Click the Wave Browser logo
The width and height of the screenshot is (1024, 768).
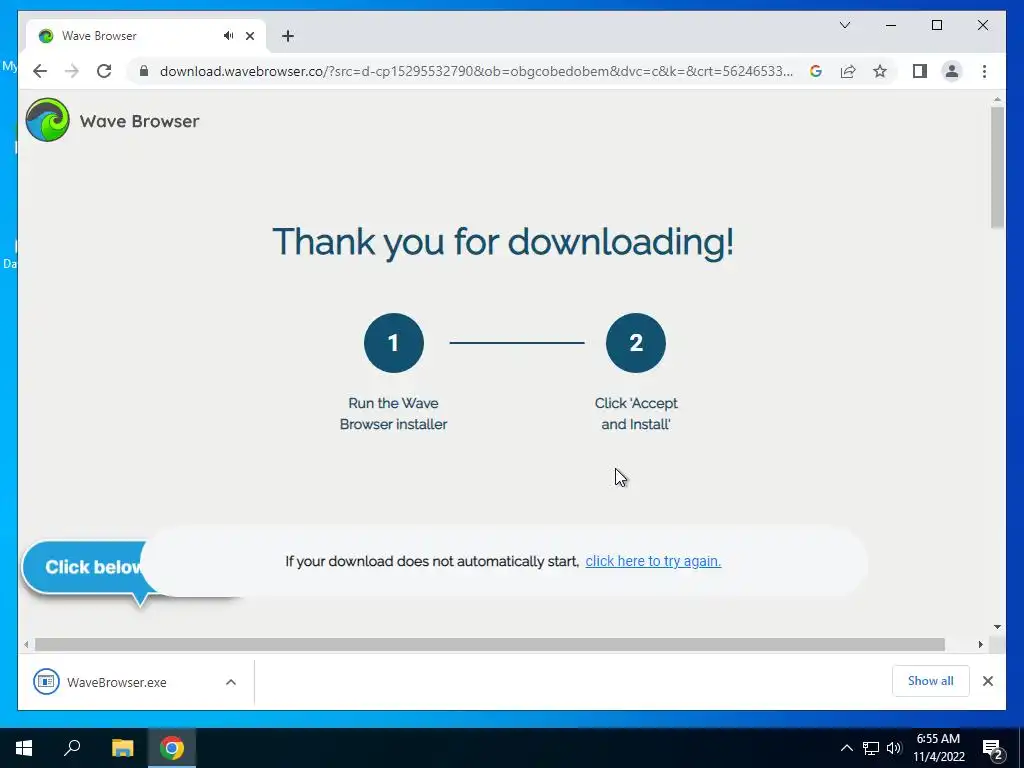pyautogui.click(x=47, y=120)
